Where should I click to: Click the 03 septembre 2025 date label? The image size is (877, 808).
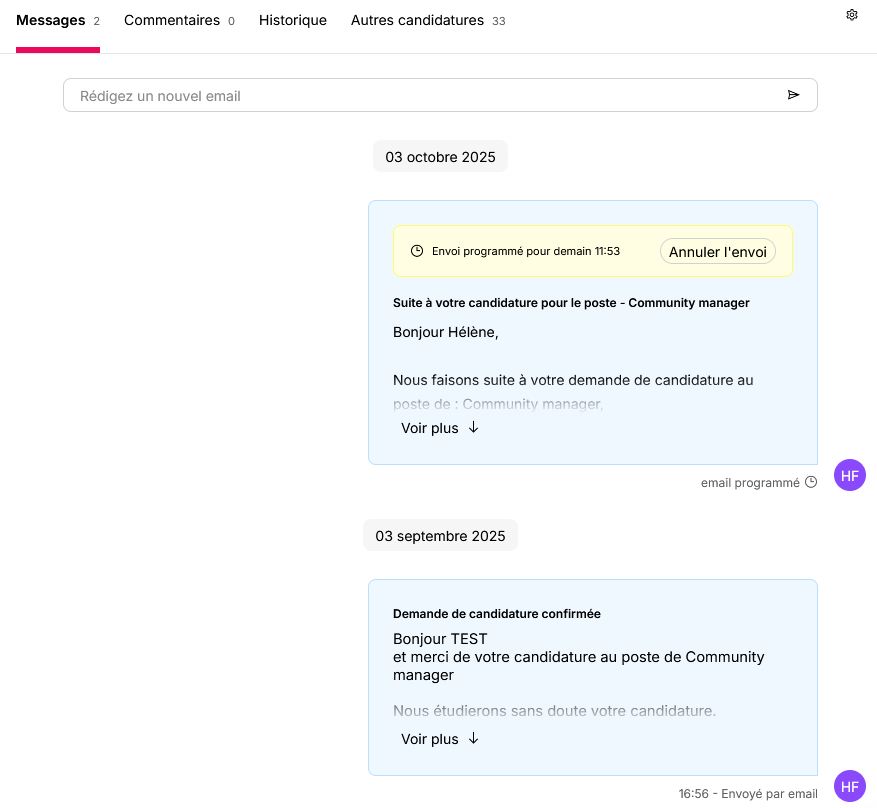440,536
